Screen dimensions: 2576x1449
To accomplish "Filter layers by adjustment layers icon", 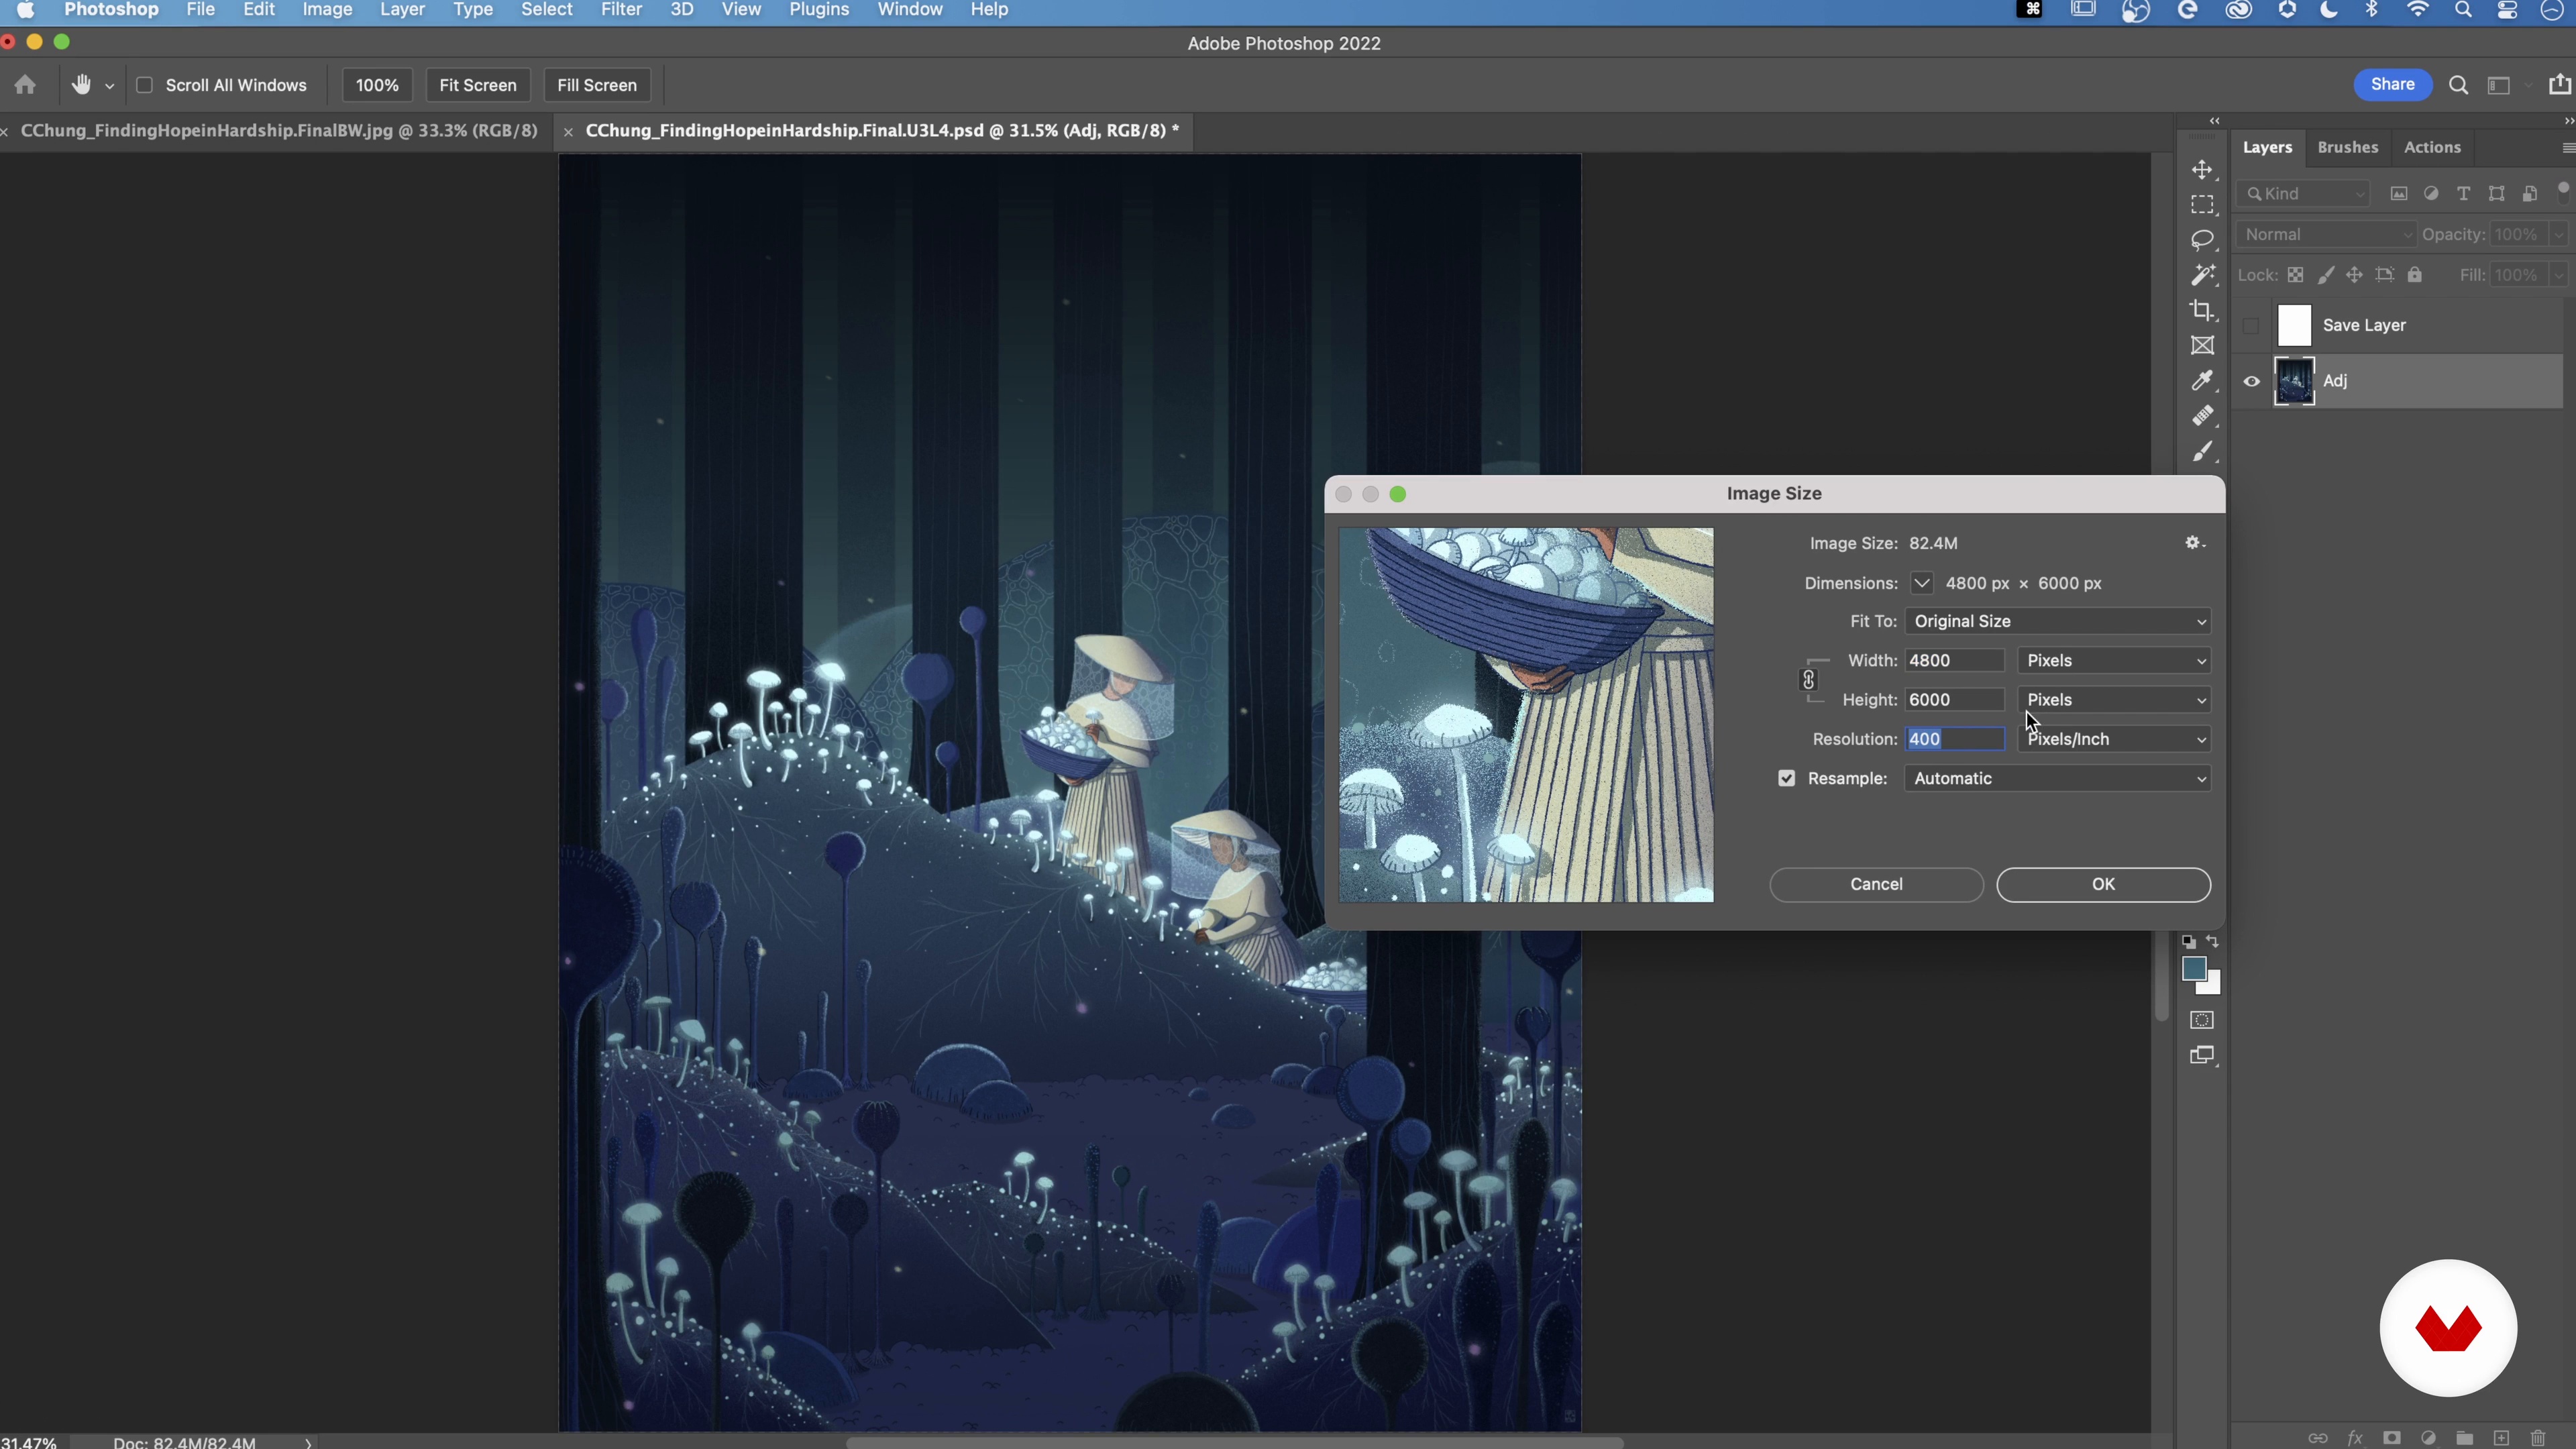I will click(2431, 194).
